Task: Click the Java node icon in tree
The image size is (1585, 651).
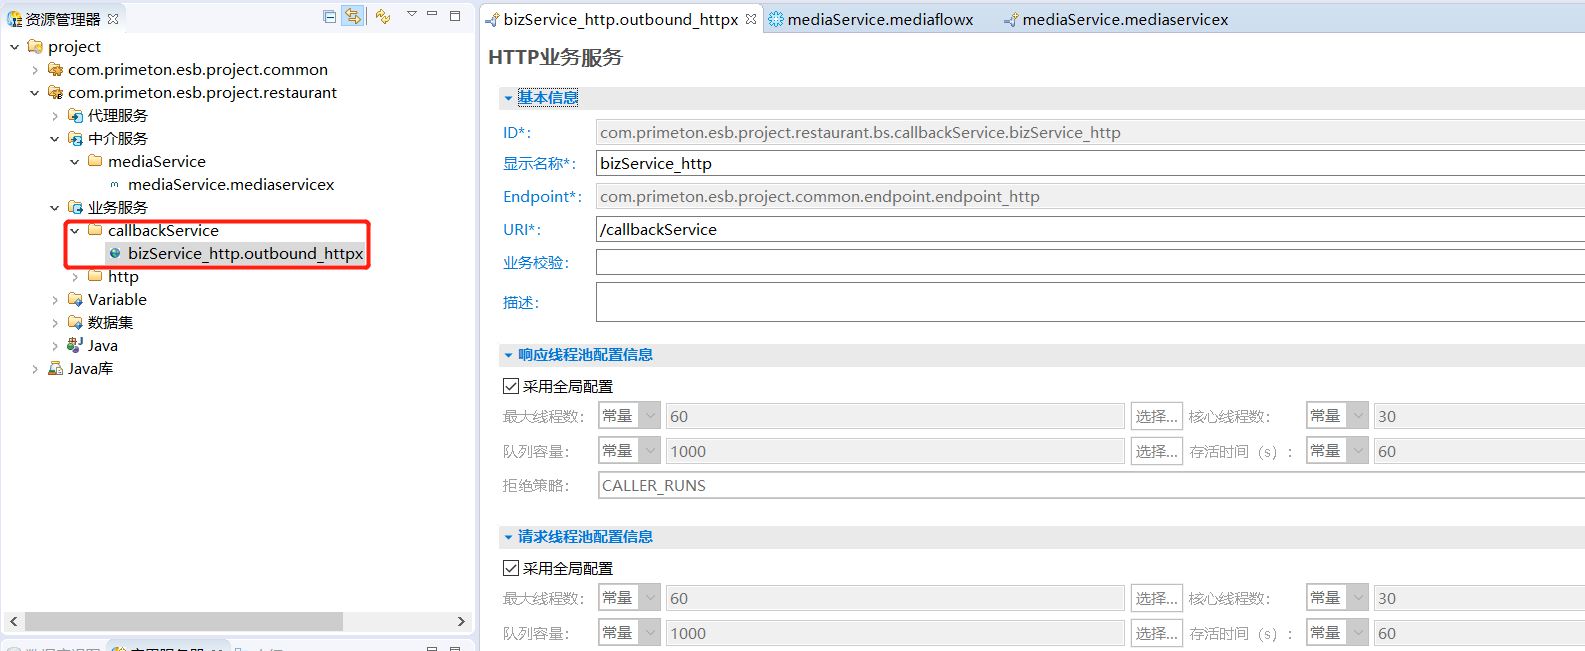Action: pos(75,345)
